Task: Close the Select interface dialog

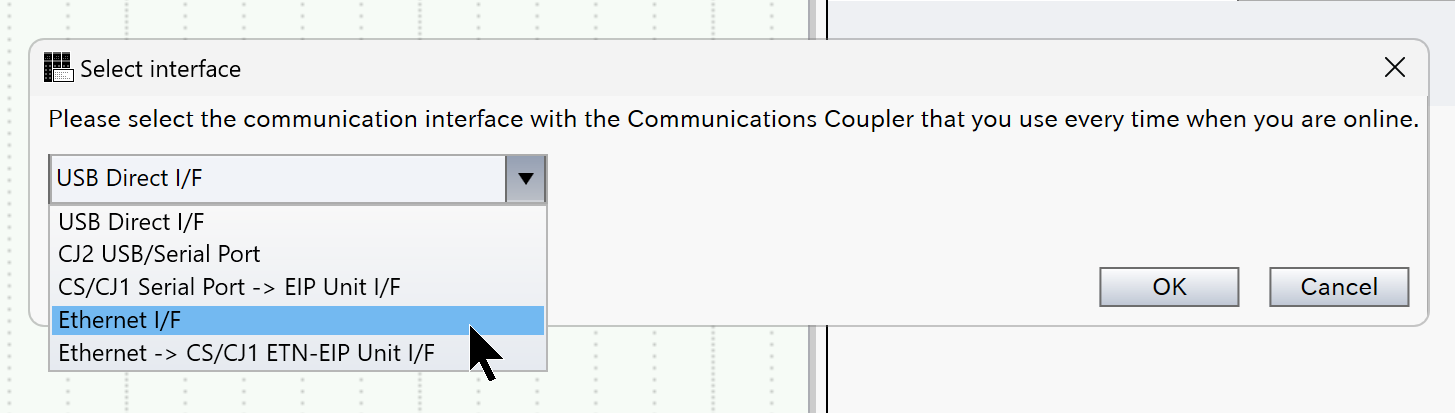Action: click(1394, 68)
